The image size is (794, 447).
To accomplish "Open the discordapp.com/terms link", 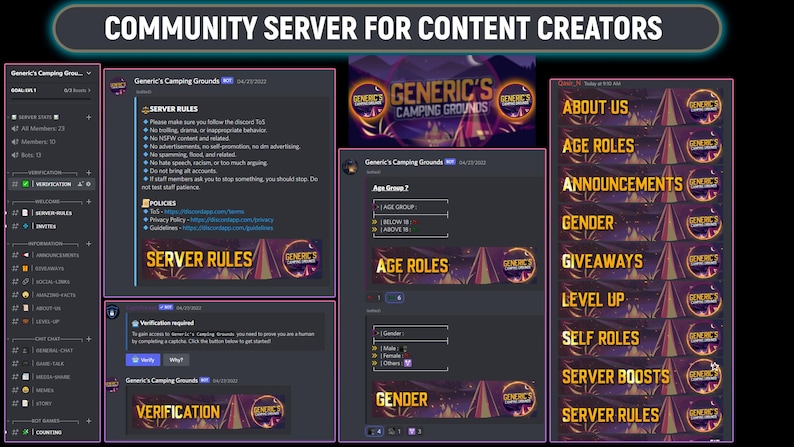I will pos(204,212).
